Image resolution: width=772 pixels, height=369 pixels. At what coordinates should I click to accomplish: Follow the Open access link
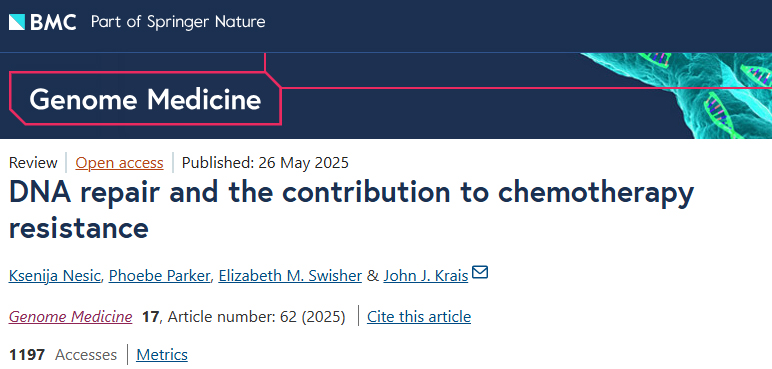119,163
